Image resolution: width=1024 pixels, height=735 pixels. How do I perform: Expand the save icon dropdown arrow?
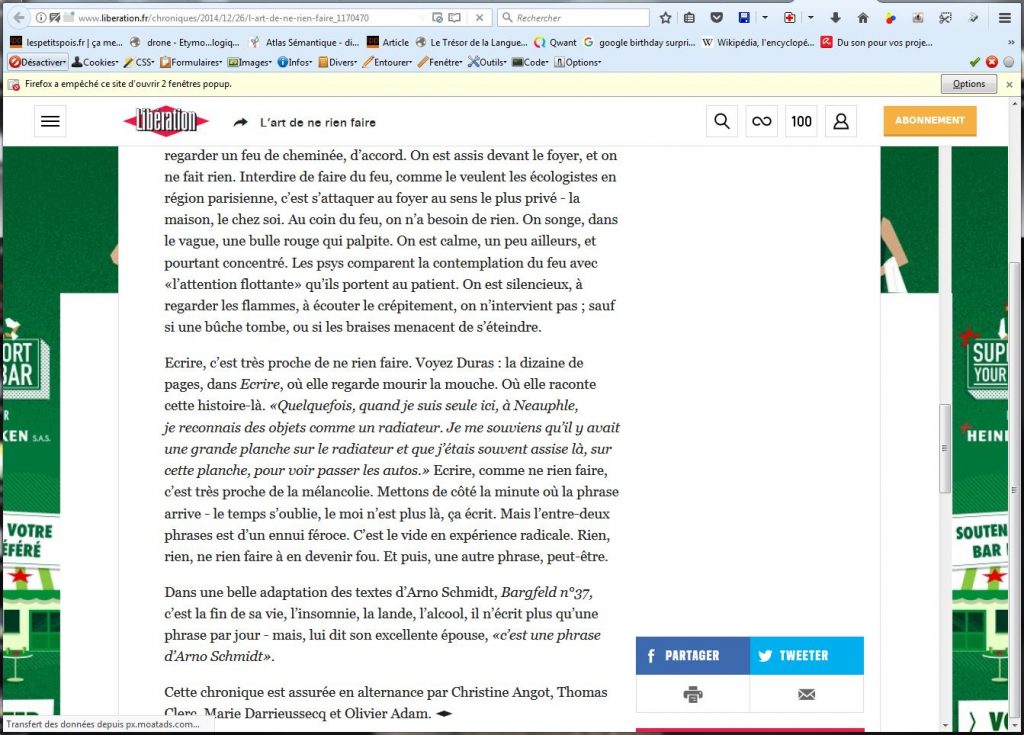[764, 18]
